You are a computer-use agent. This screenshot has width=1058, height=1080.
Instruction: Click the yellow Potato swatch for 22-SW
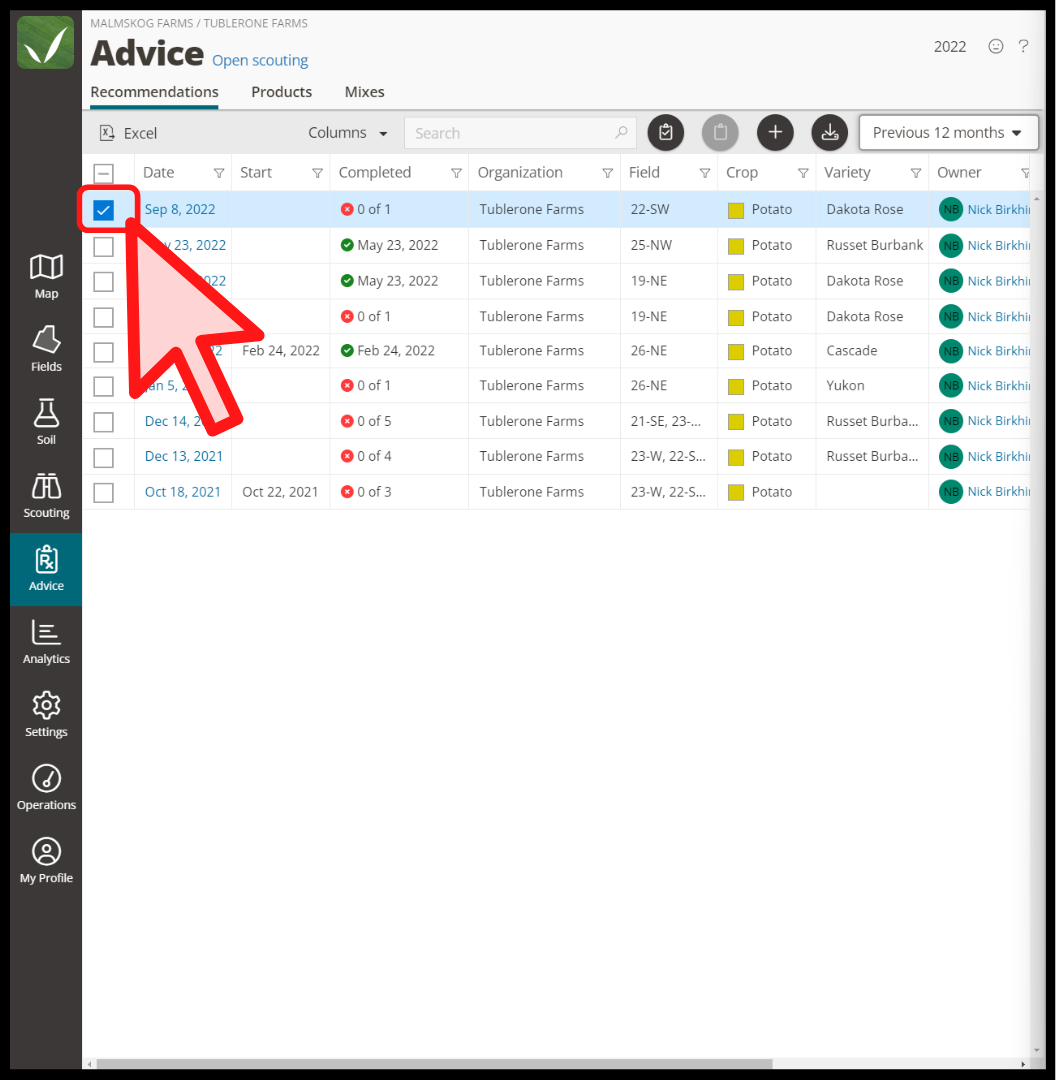(x=736, y=211)
